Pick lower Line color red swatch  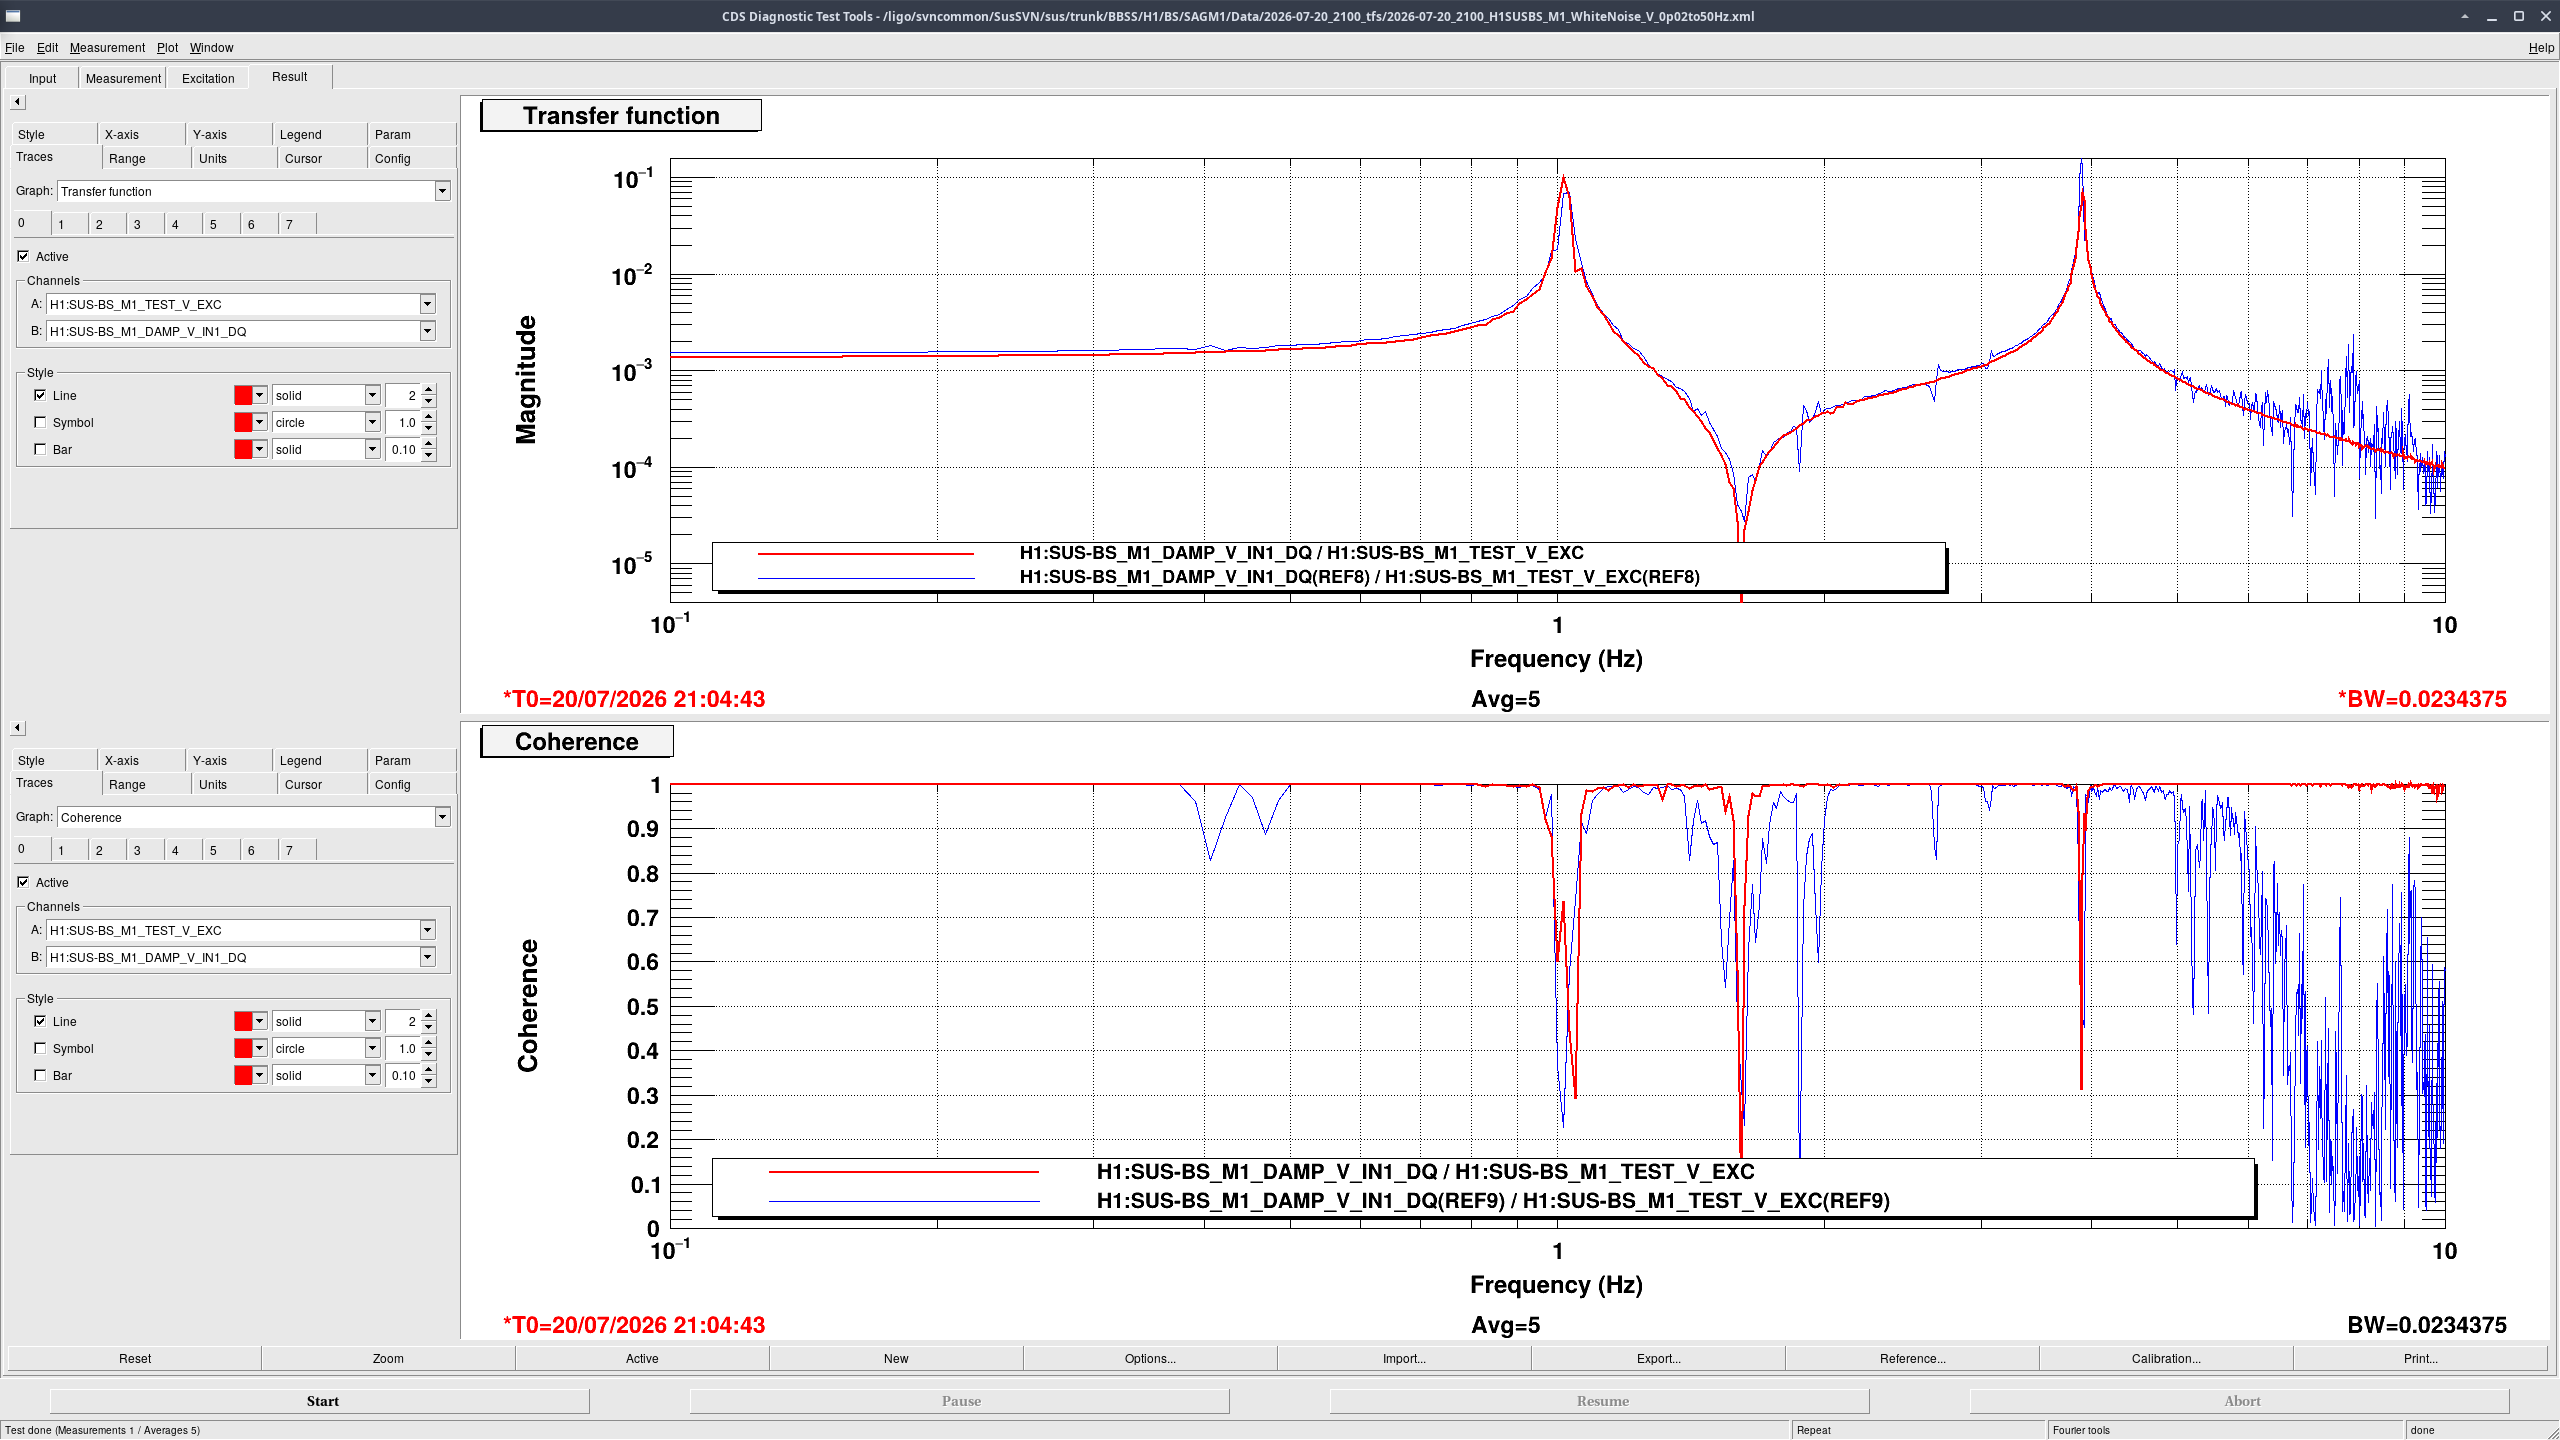click(x=243, y=1021)
